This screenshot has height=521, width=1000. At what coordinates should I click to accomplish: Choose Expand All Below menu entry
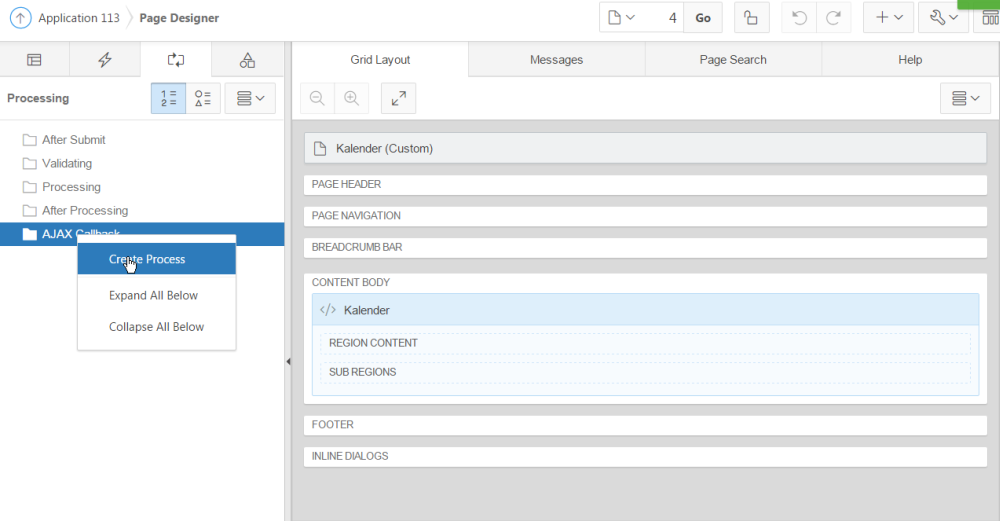pos(153,295)
